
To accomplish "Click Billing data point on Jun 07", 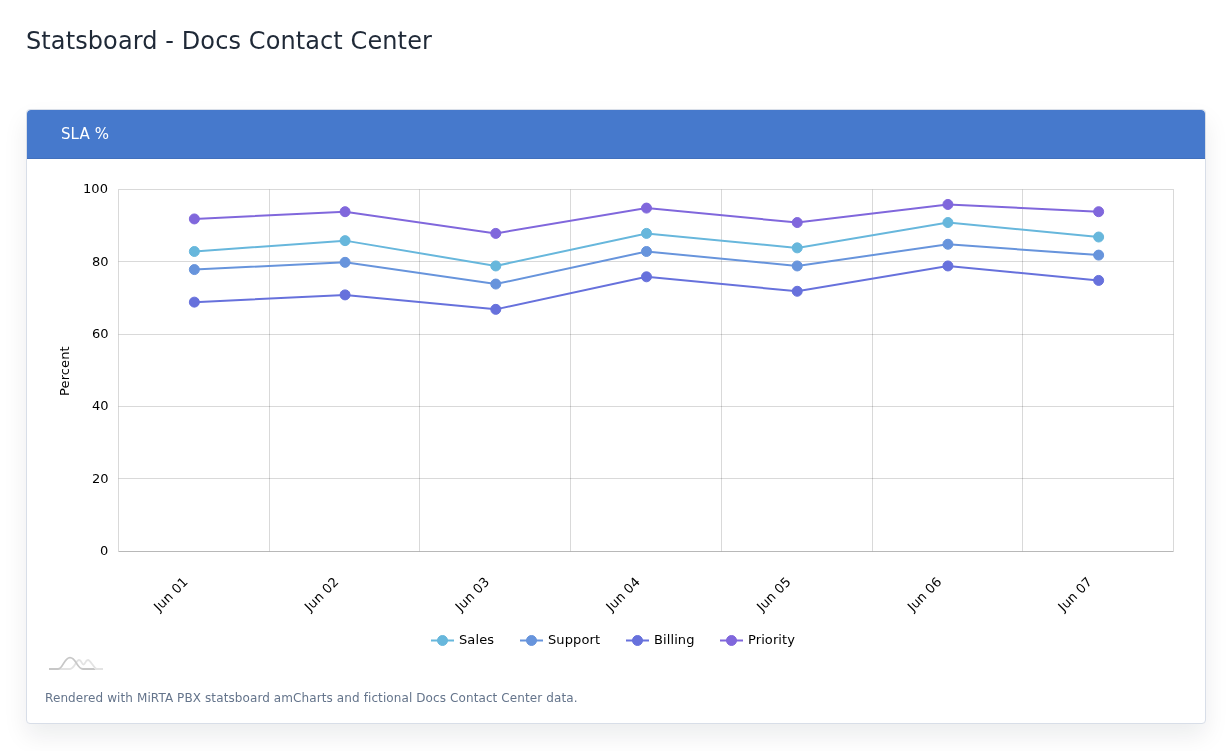I will 1098,281.
